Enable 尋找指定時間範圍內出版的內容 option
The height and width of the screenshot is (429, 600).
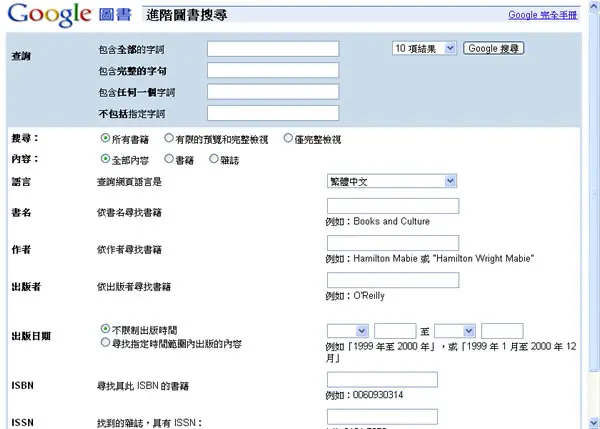[x=105, y=343]
